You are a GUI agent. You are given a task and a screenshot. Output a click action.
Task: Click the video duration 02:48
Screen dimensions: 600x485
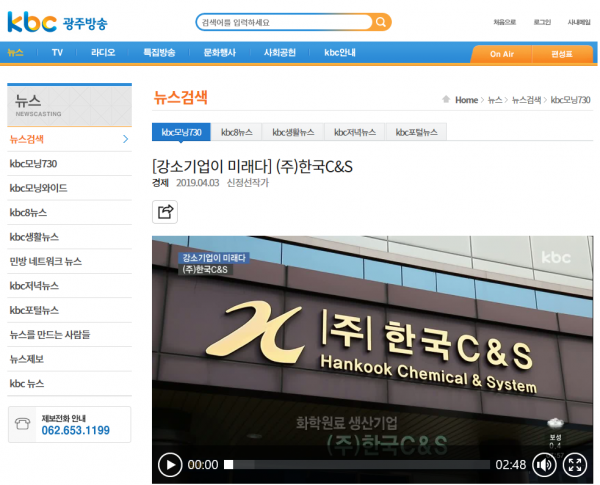pyautogui.click(x=510, y=465)
